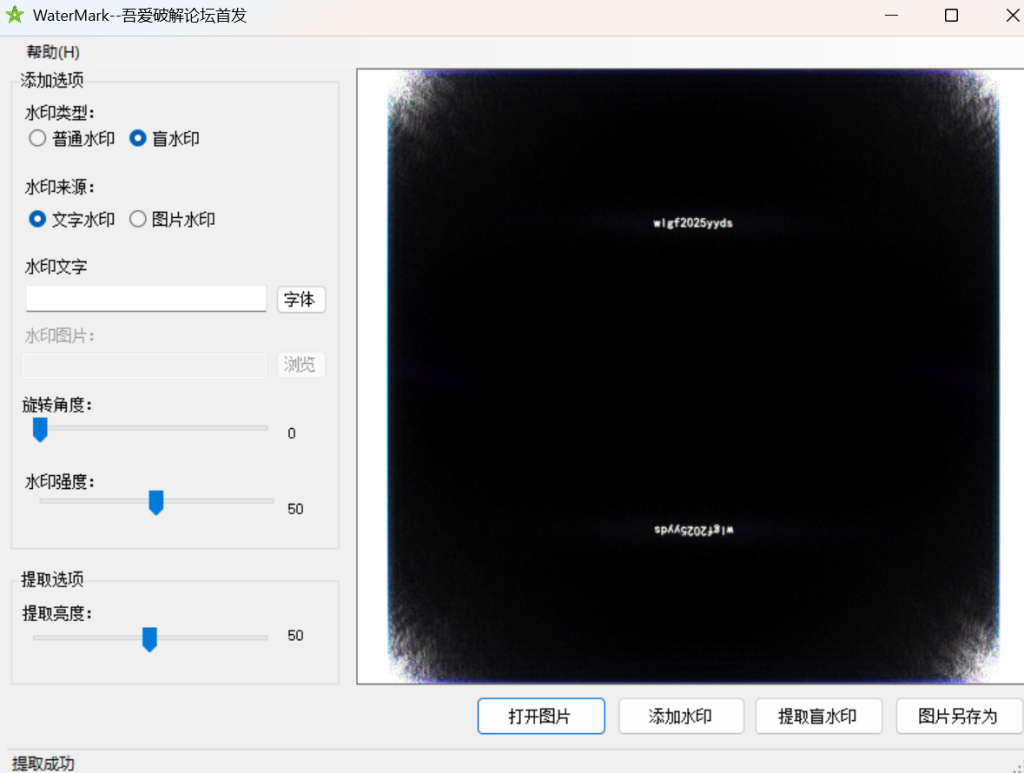Viewport: 1024px width, 773px height.
Task: Click the 提取盲水印 button
Action: tap(818, 716)
